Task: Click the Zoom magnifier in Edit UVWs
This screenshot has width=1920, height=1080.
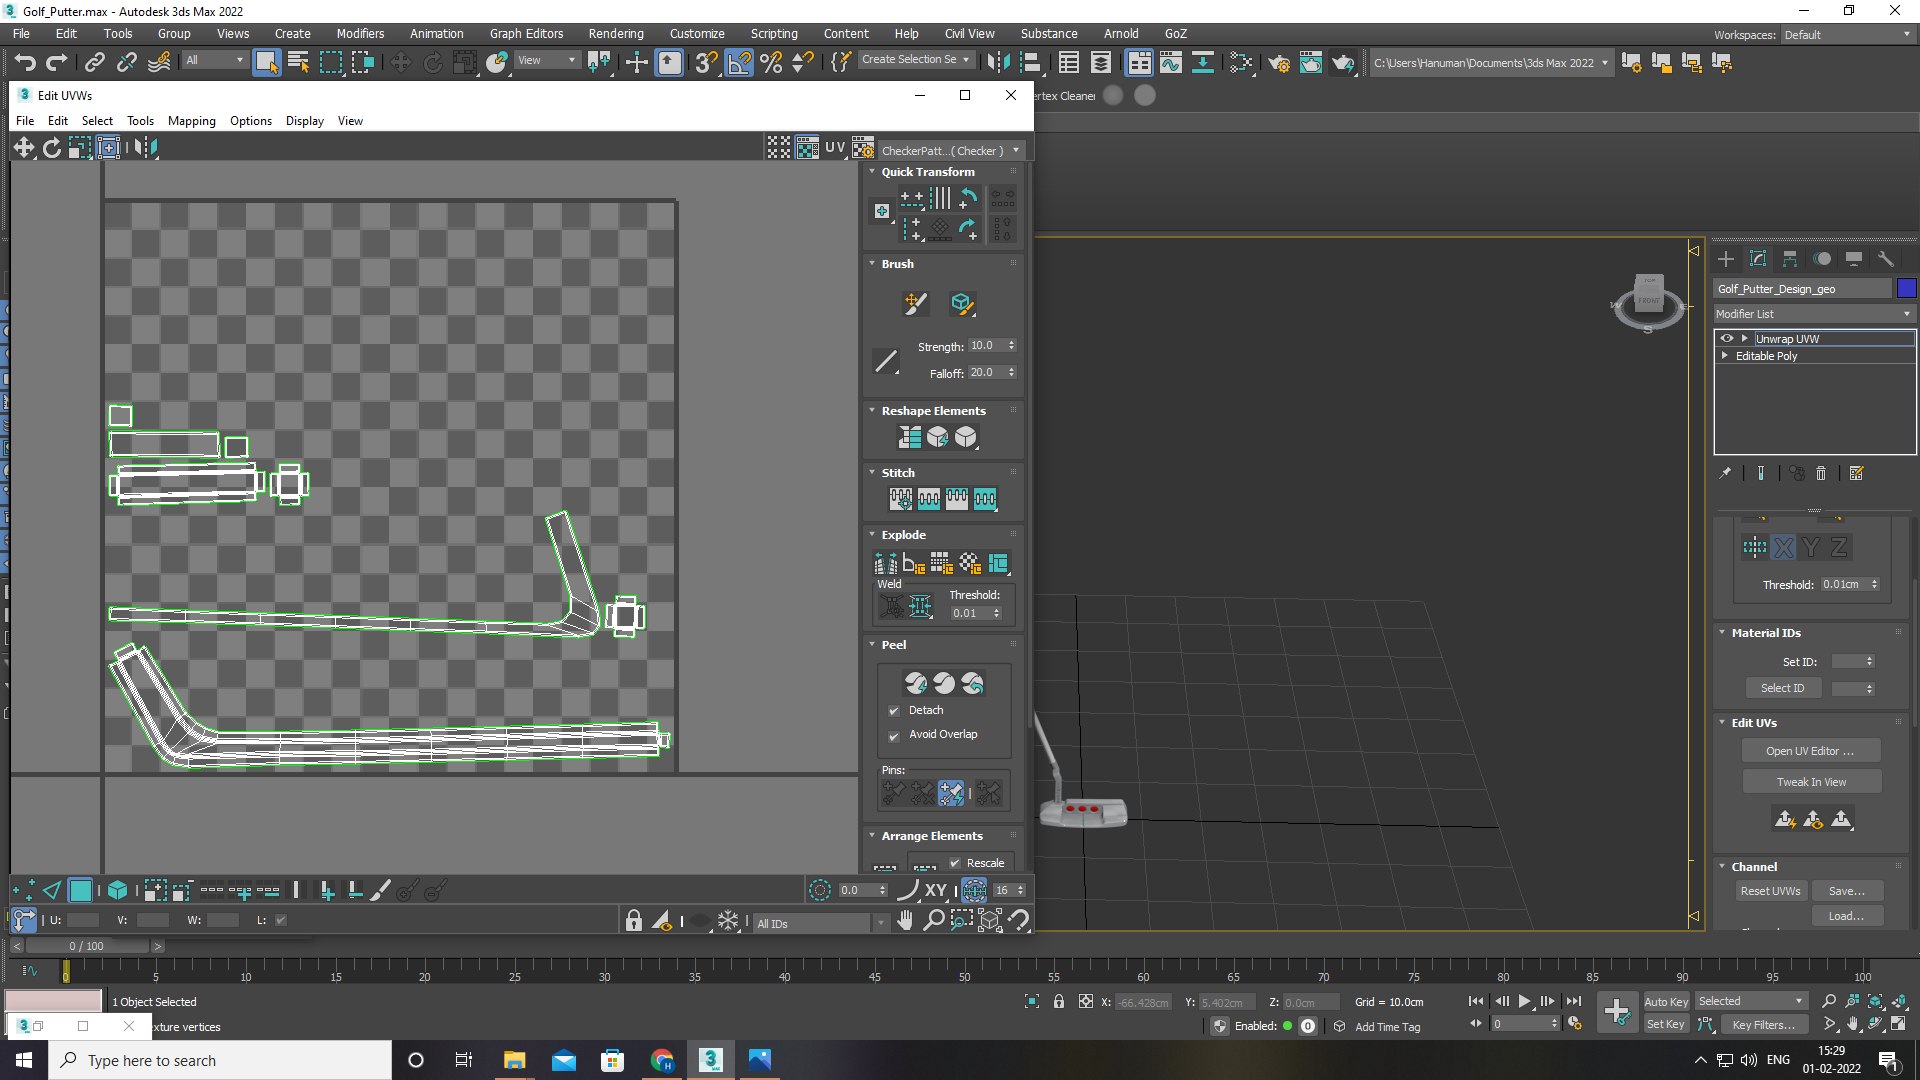Action: click(x=933, y=920)
